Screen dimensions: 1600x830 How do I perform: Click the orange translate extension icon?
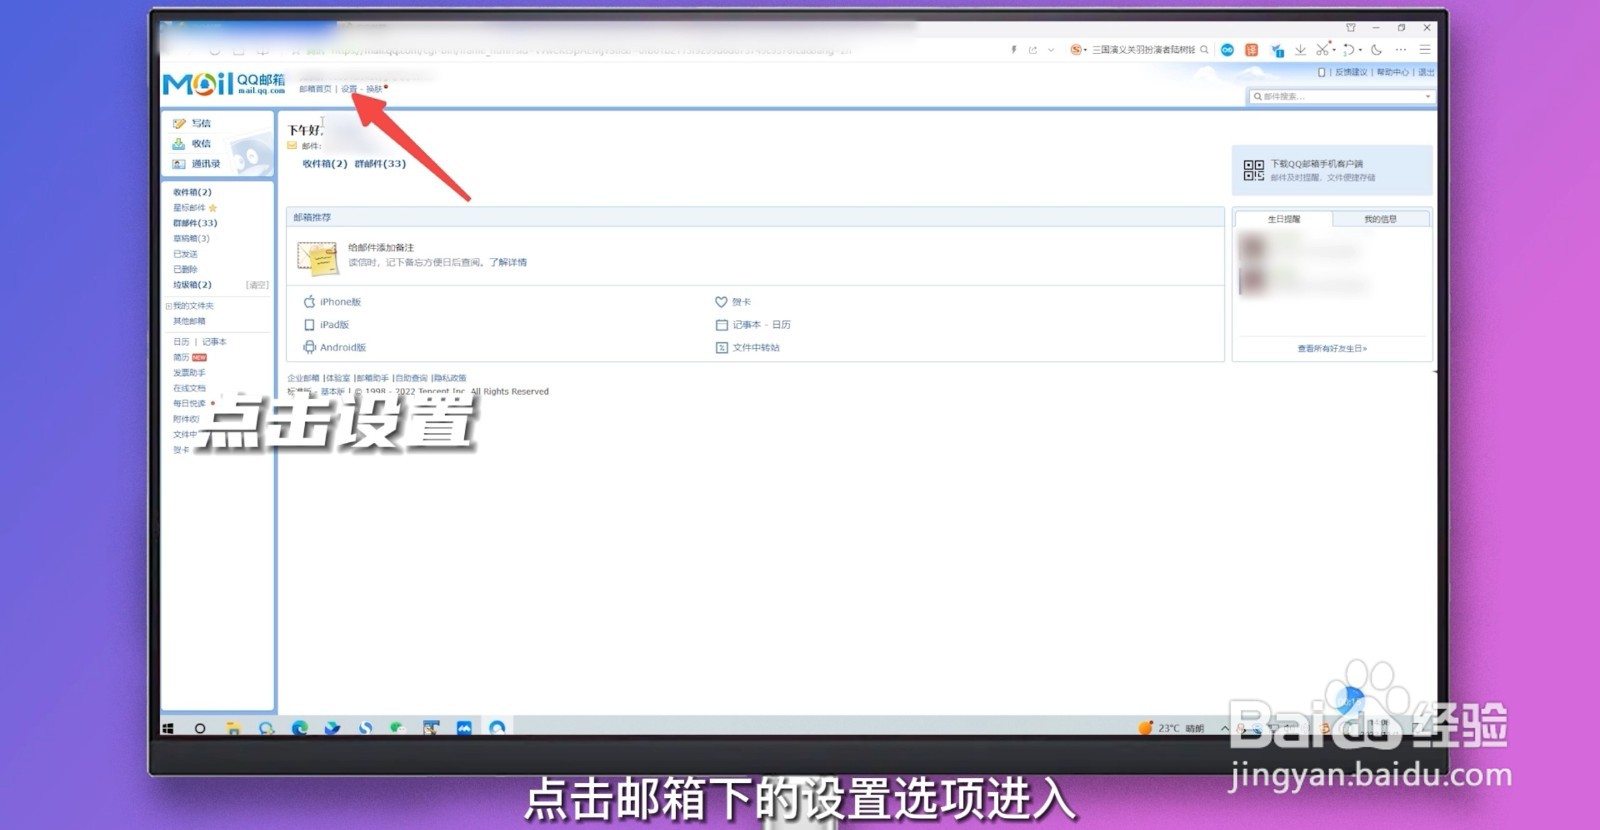point(1251,49)
